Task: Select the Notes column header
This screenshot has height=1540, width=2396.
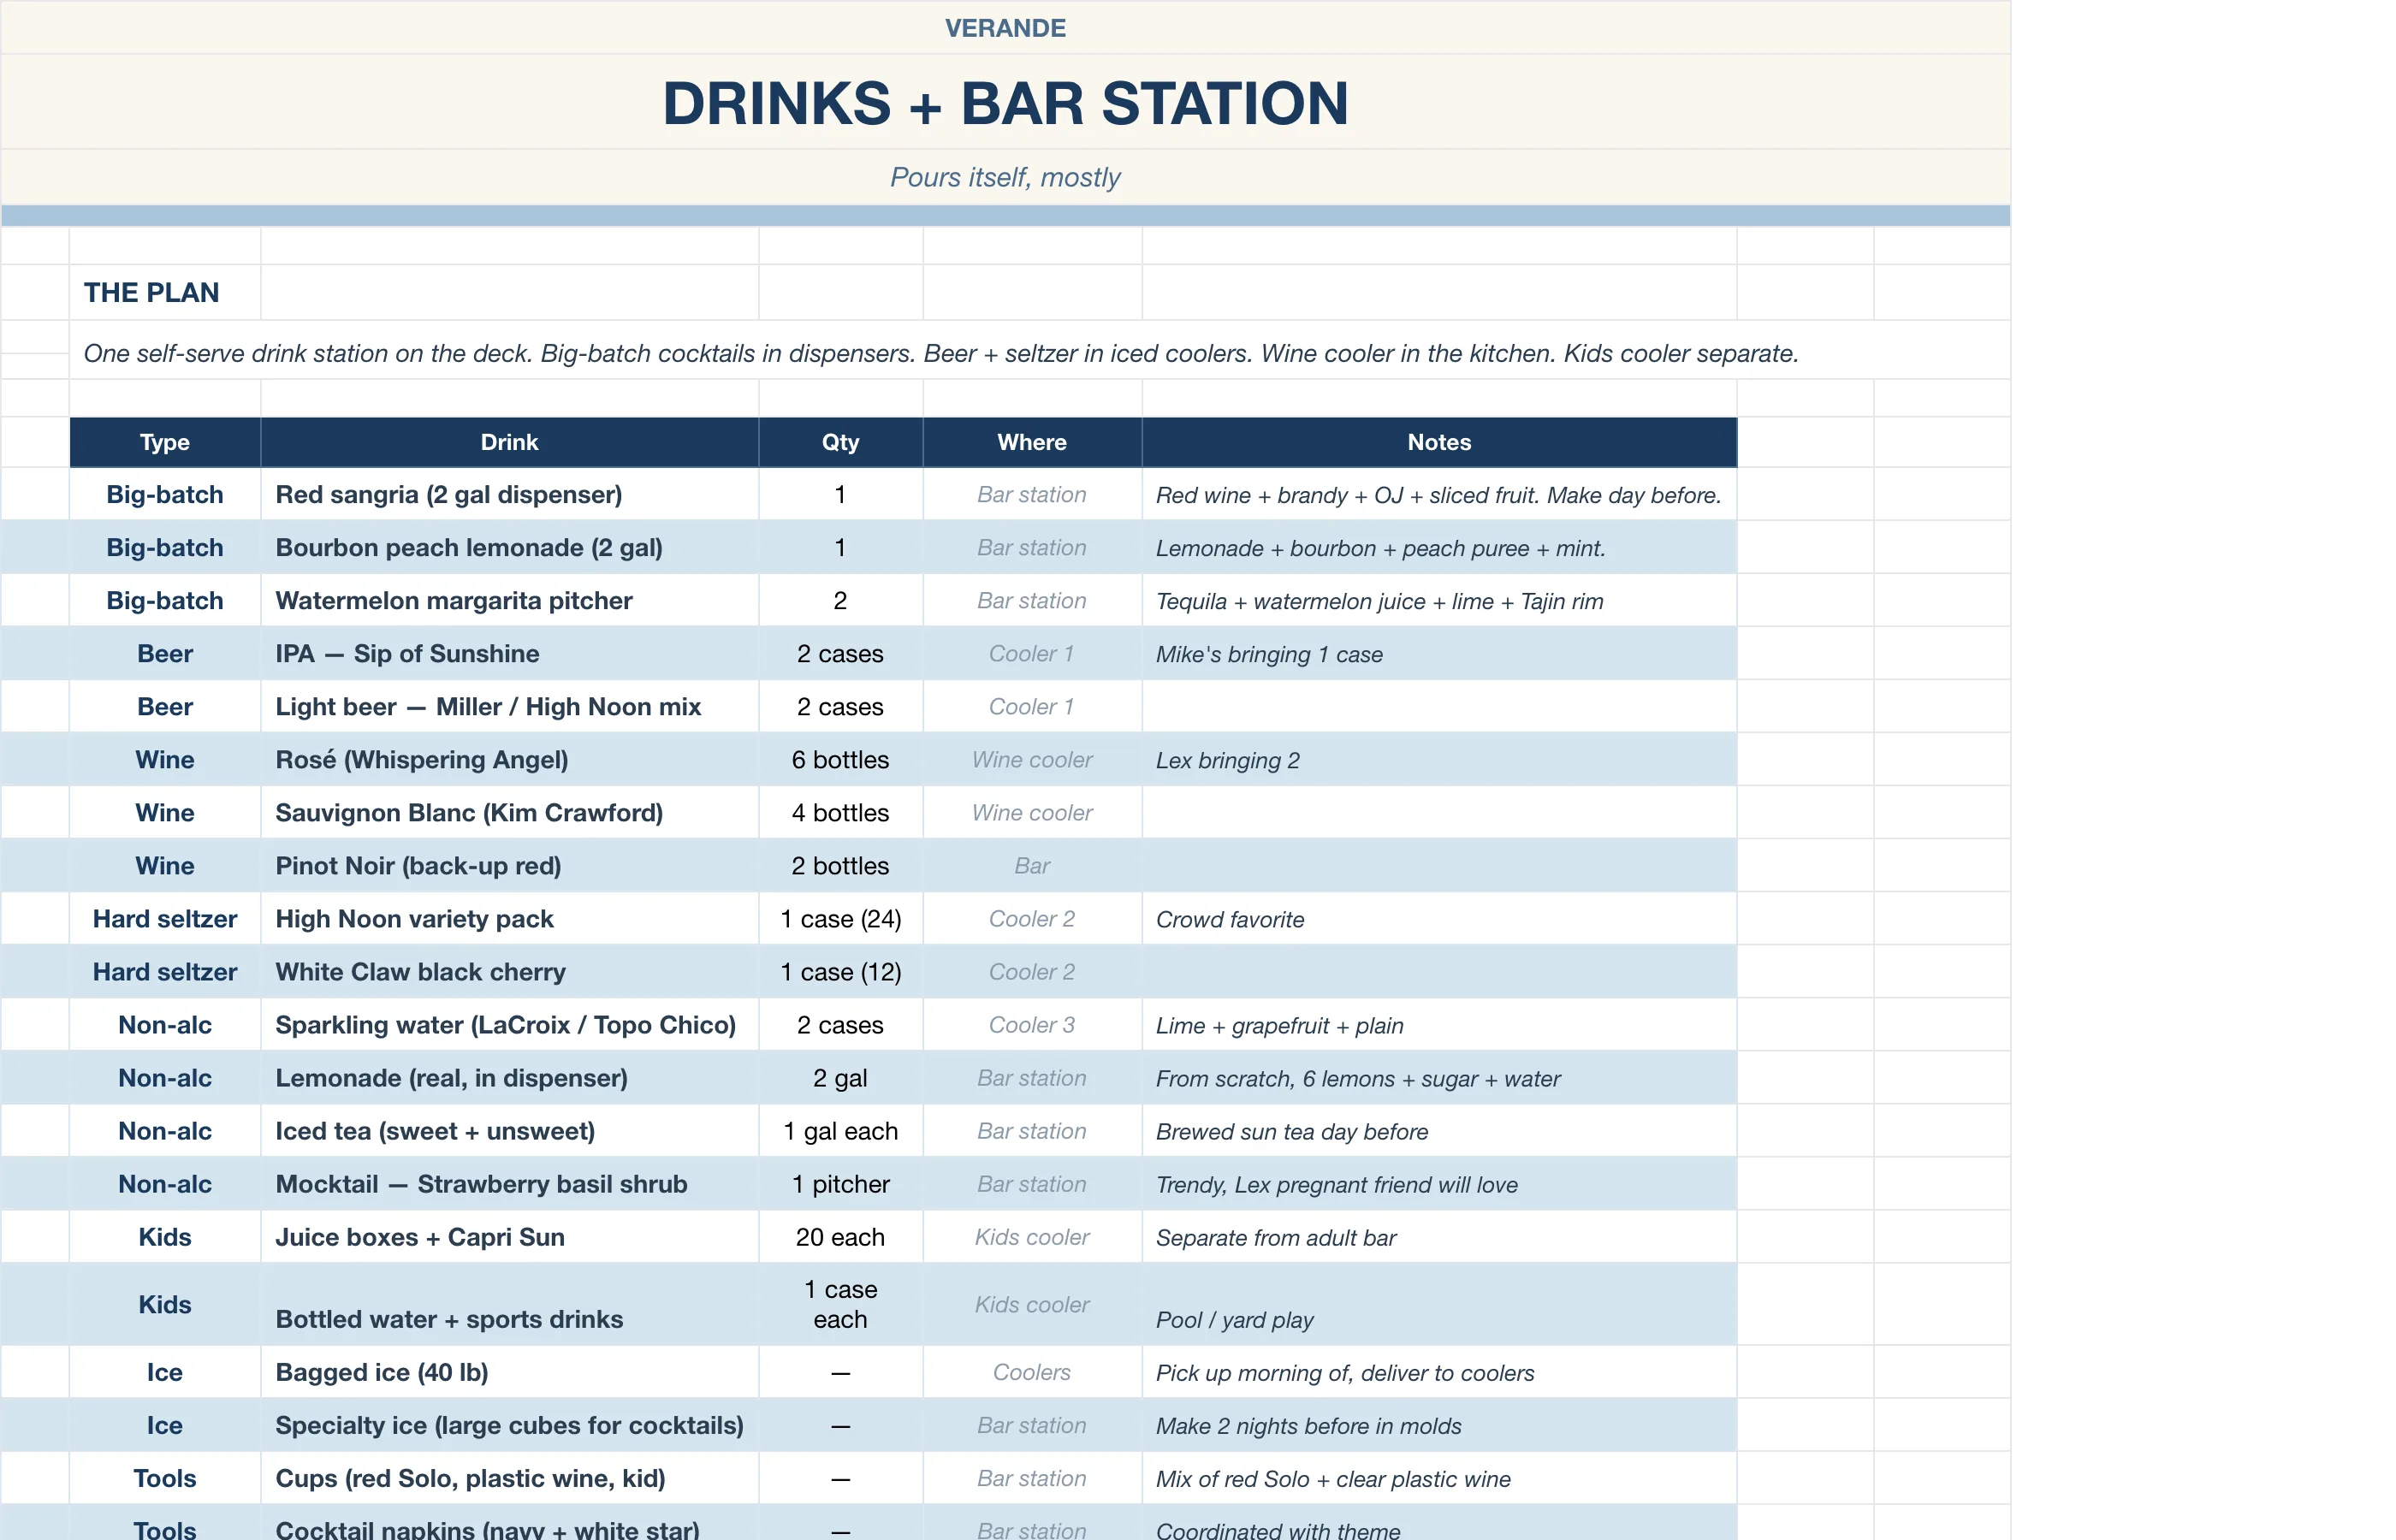Action: tap(1439, 442)
